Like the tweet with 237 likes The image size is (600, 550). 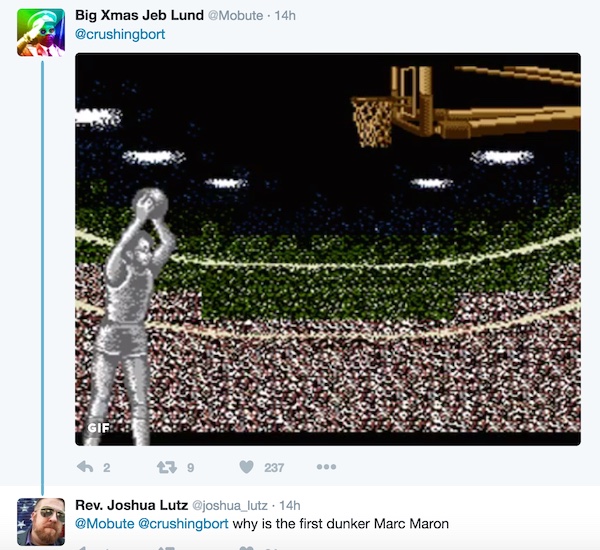[x=246, y=467]
